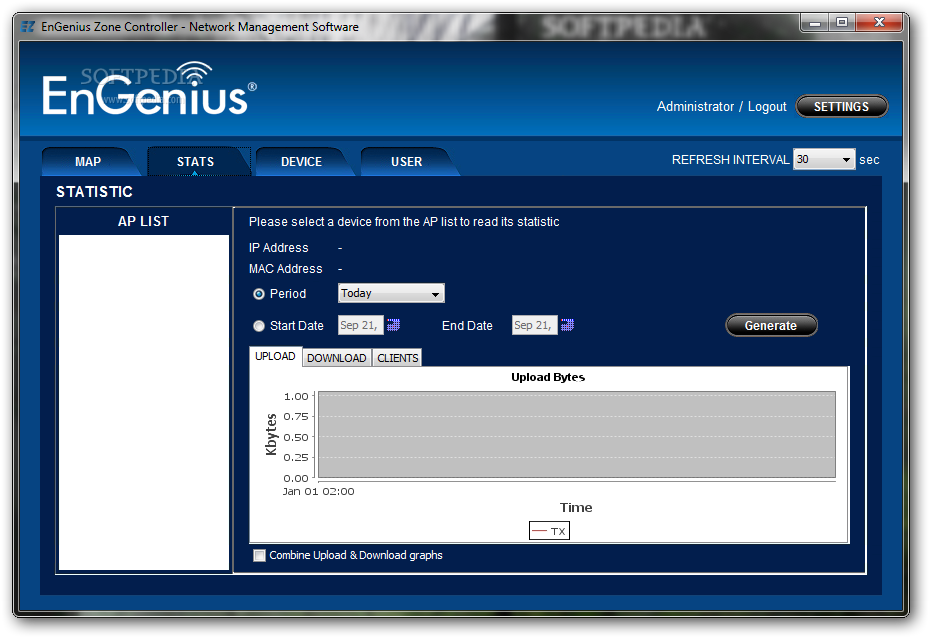
Task: Click the AP LIST header text
Action: point(144,221)
